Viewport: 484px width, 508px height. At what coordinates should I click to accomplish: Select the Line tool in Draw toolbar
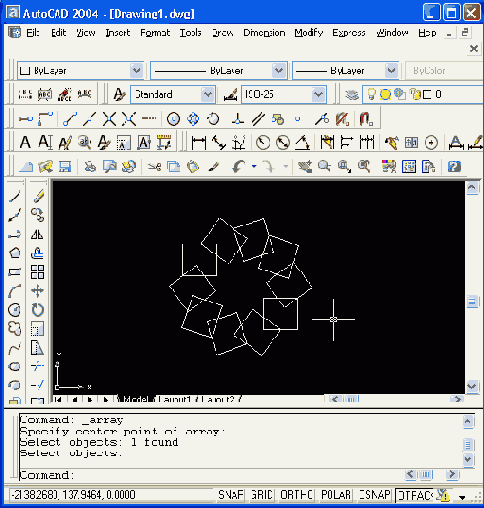point(14,196)
